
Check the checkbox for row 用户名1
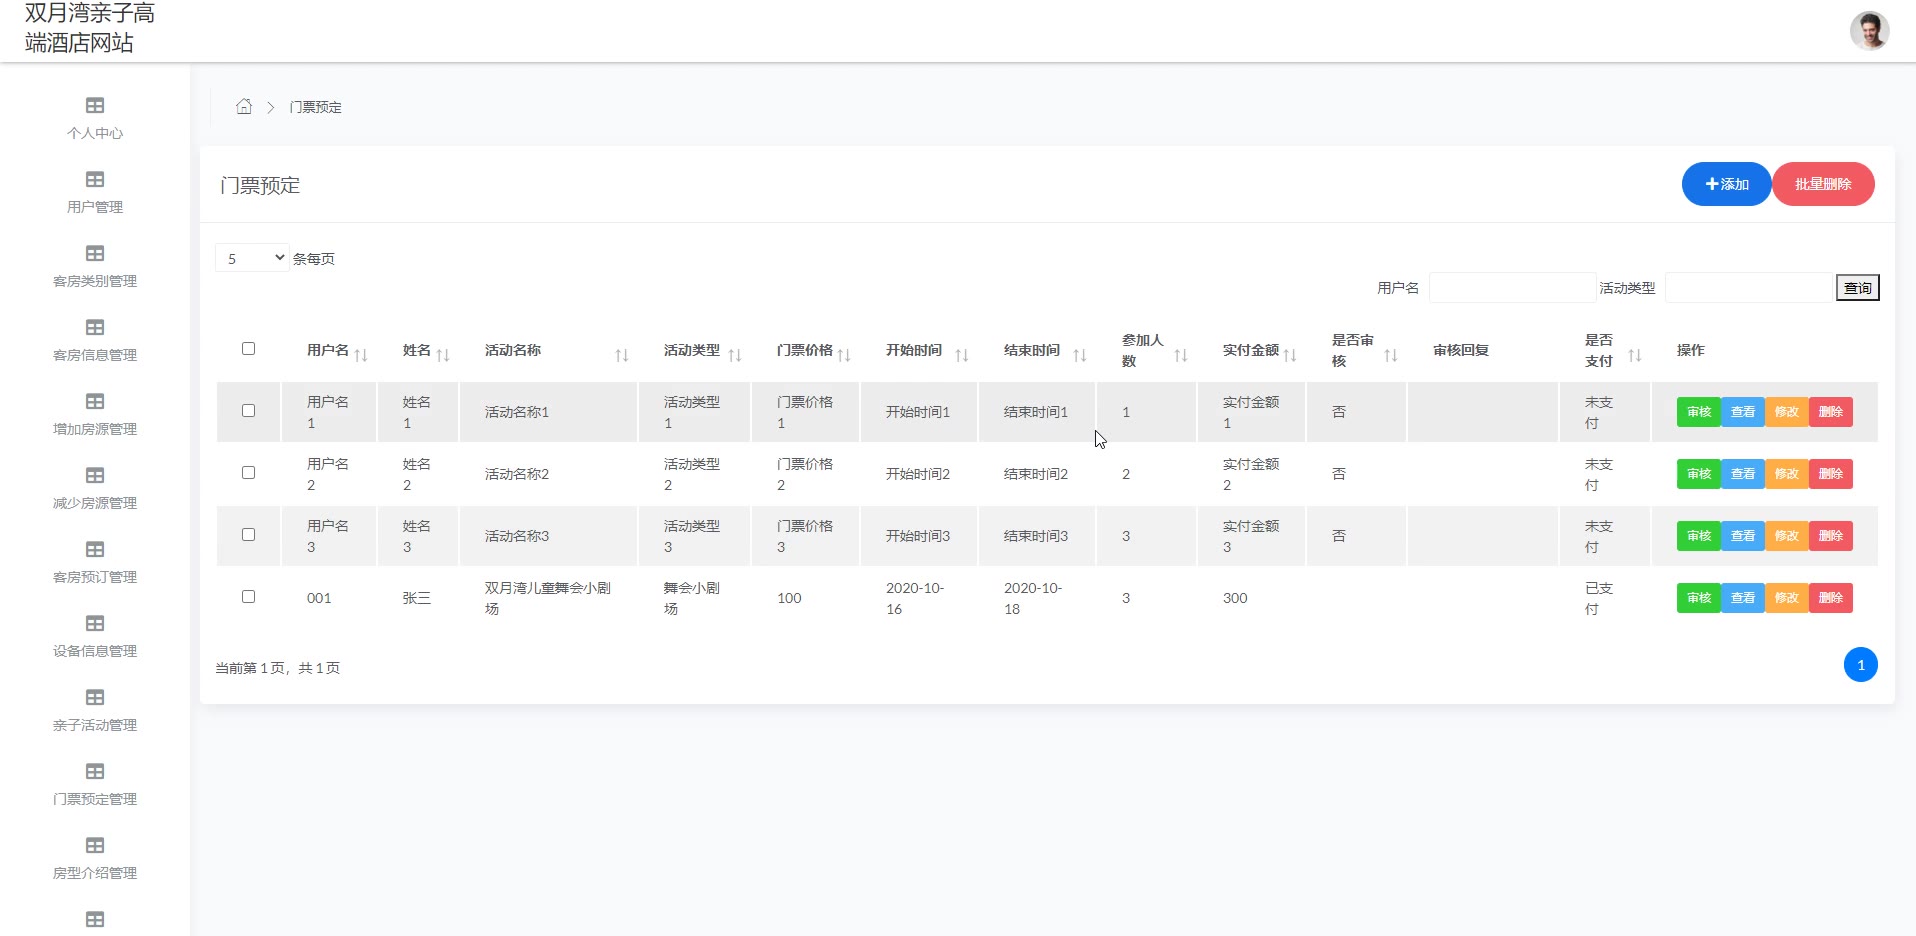point(248,411)
